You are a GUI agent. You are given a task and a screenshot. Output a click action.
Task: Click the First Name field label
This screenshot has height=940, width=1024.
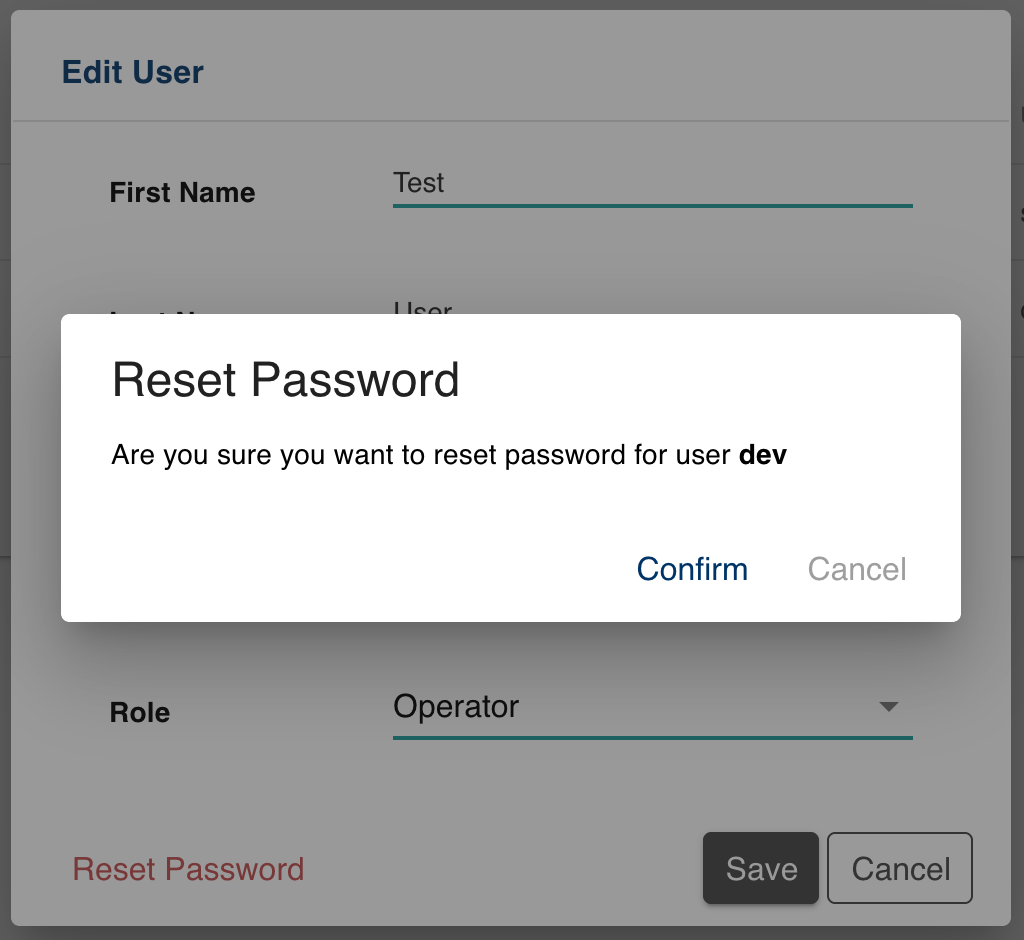[x=182, y=192]
